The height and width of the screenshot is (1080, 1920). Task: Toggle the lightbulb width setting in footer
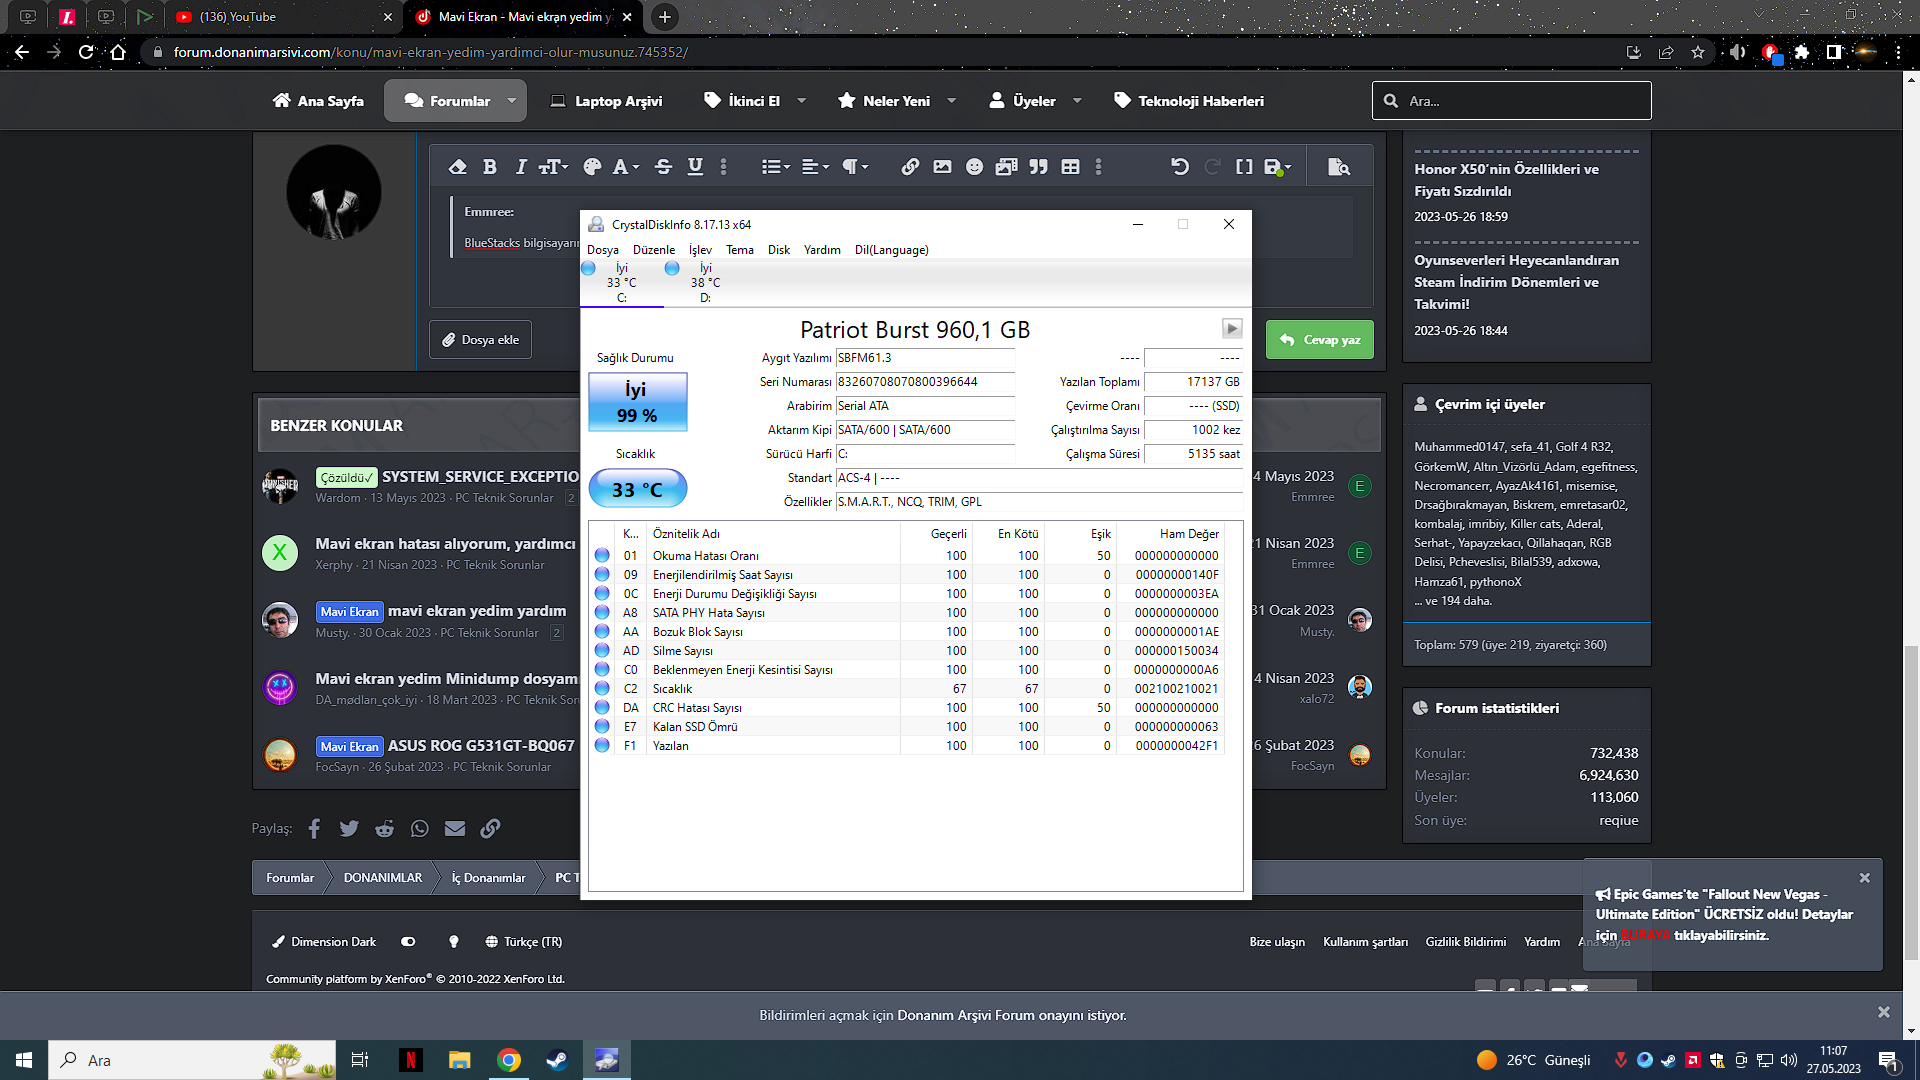(454, 942)
